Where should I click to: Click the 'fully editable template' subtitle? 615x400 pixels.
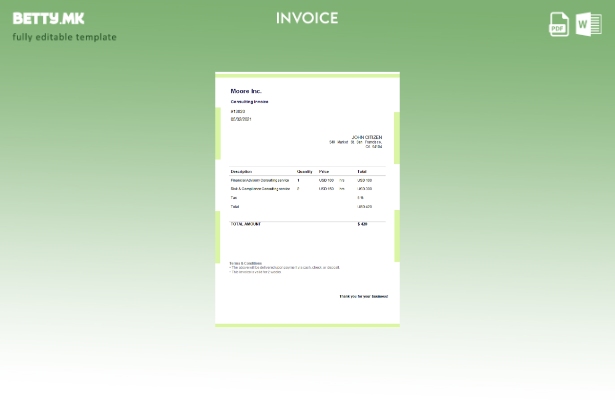click(64, 37)
